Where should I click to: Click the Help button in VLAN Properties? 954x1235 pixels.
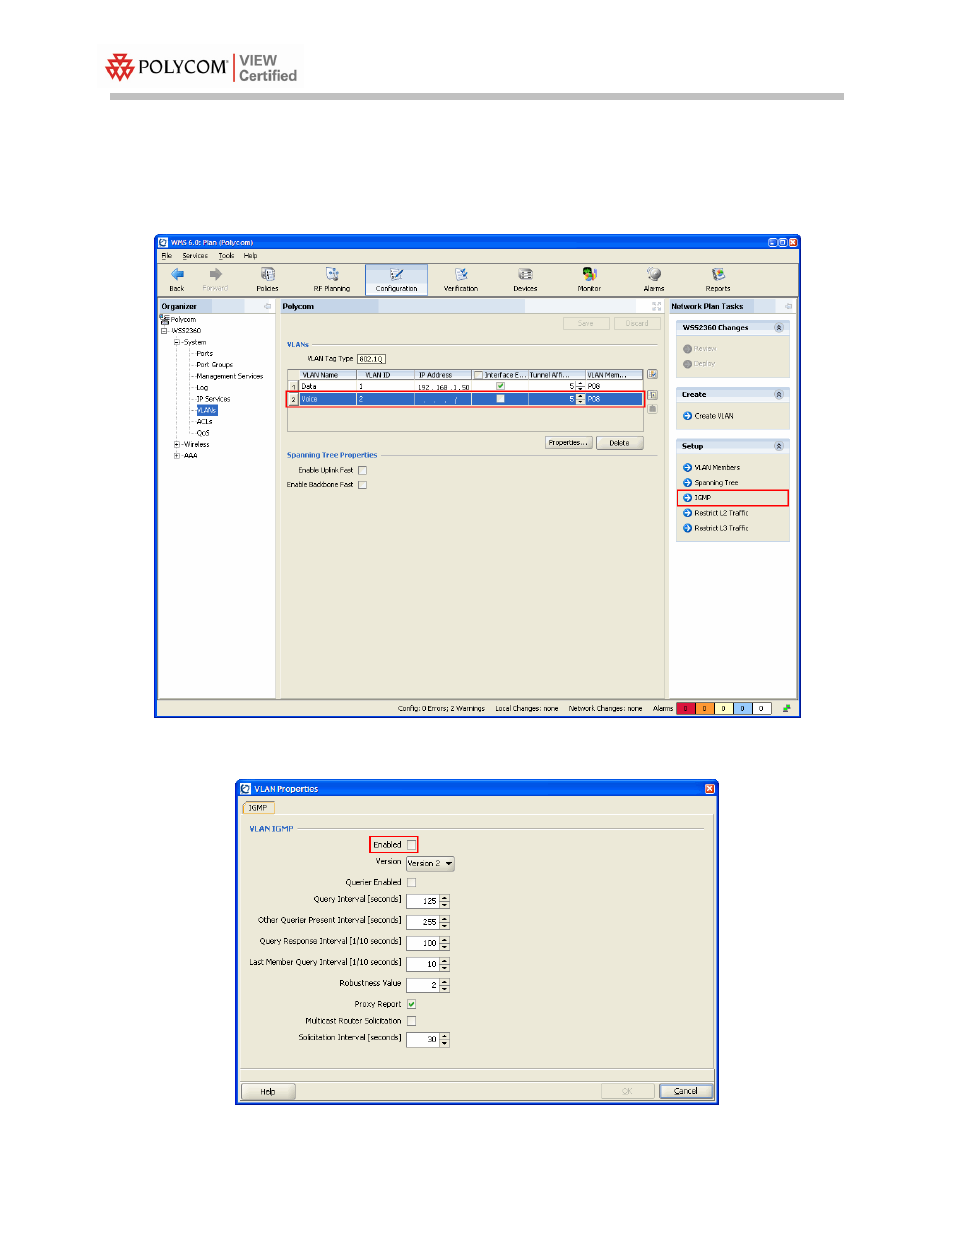pyautogui.click(x=268, y=1091)
